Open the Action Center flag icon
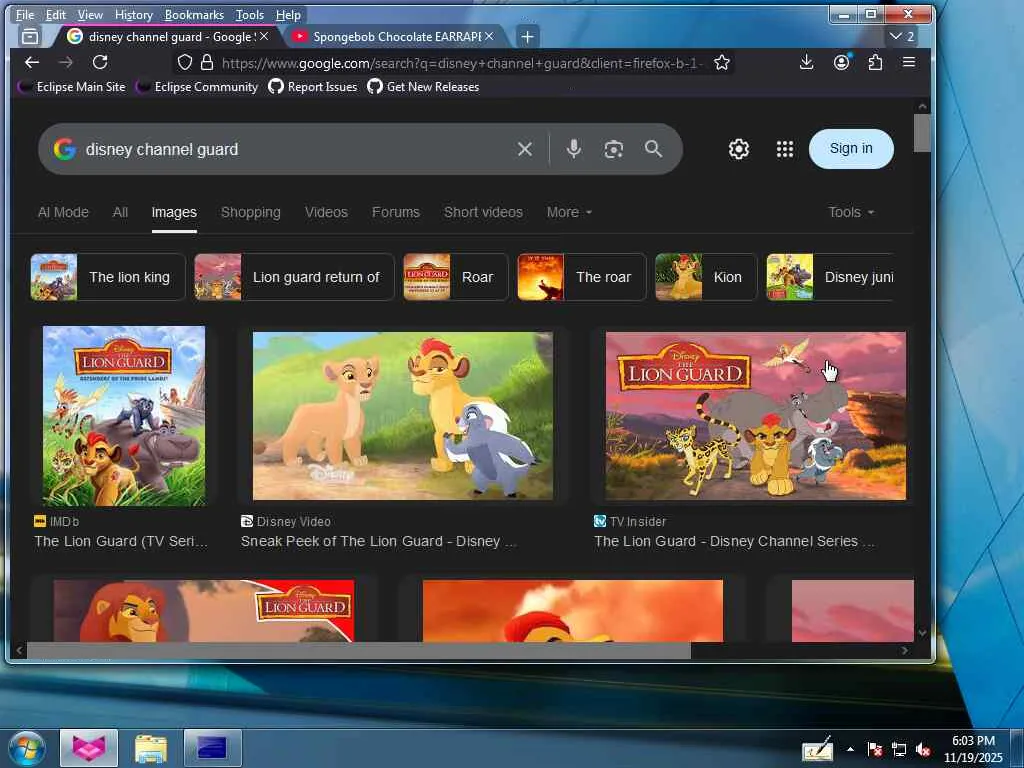The height and width of the screenshot is (768, 1024). [x=874, y=750]
